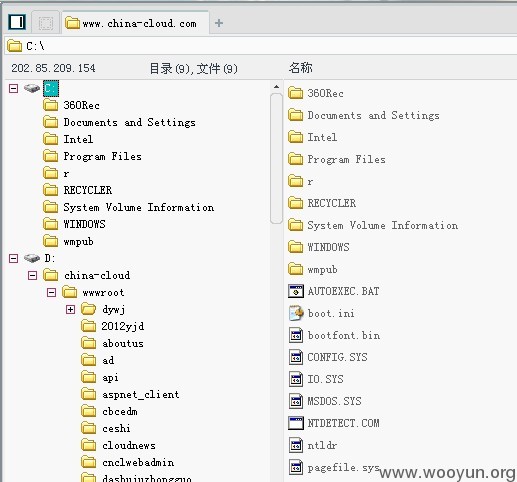This screenshot has height=482, width=517.
Task: Open a new tab with plus button
Action: click(x=219, y=23)
